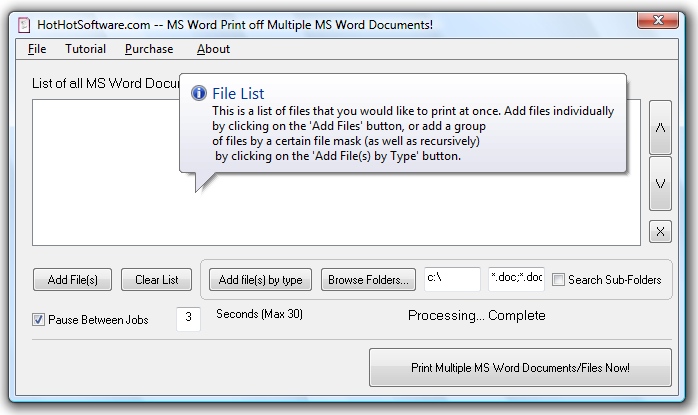This screenshot has width=698, height=415.
Task: Click the pause seconds field showing 3
Action: pyautogui.click(x=188, y=319)
